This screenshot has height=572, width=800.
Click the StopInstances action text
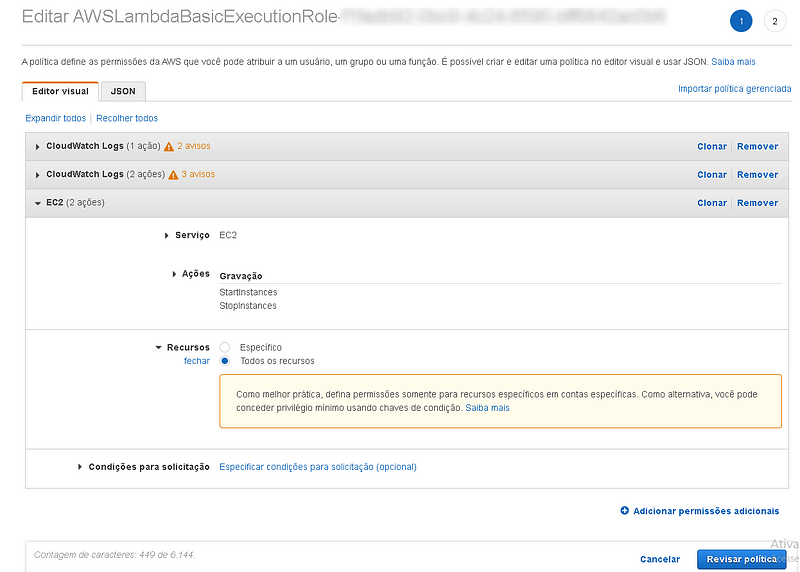248,306
